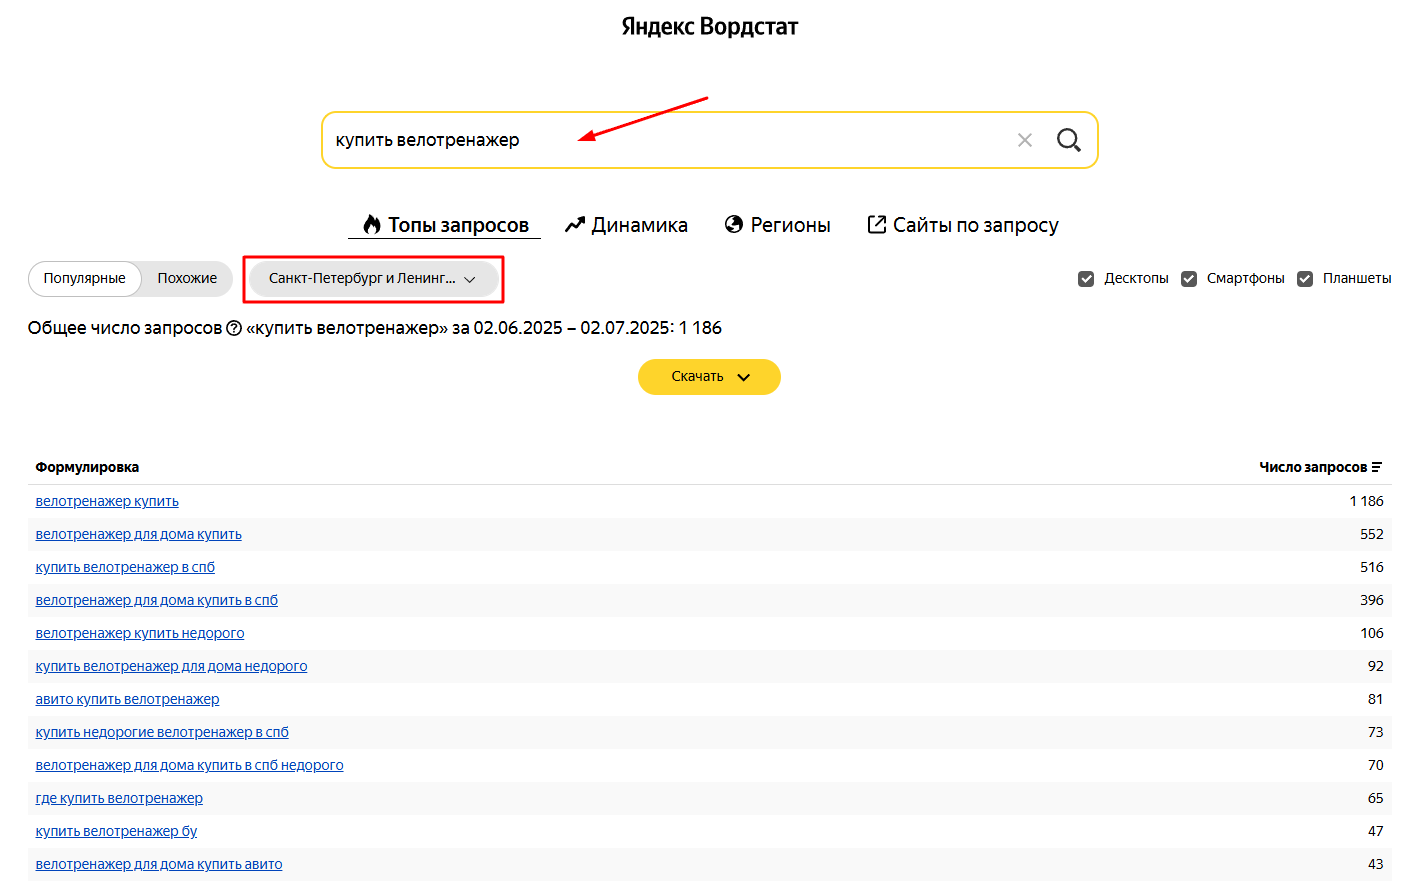
Task: Uncheck the Смартфоны checkbox
Action: click(x=1189, y=279)
